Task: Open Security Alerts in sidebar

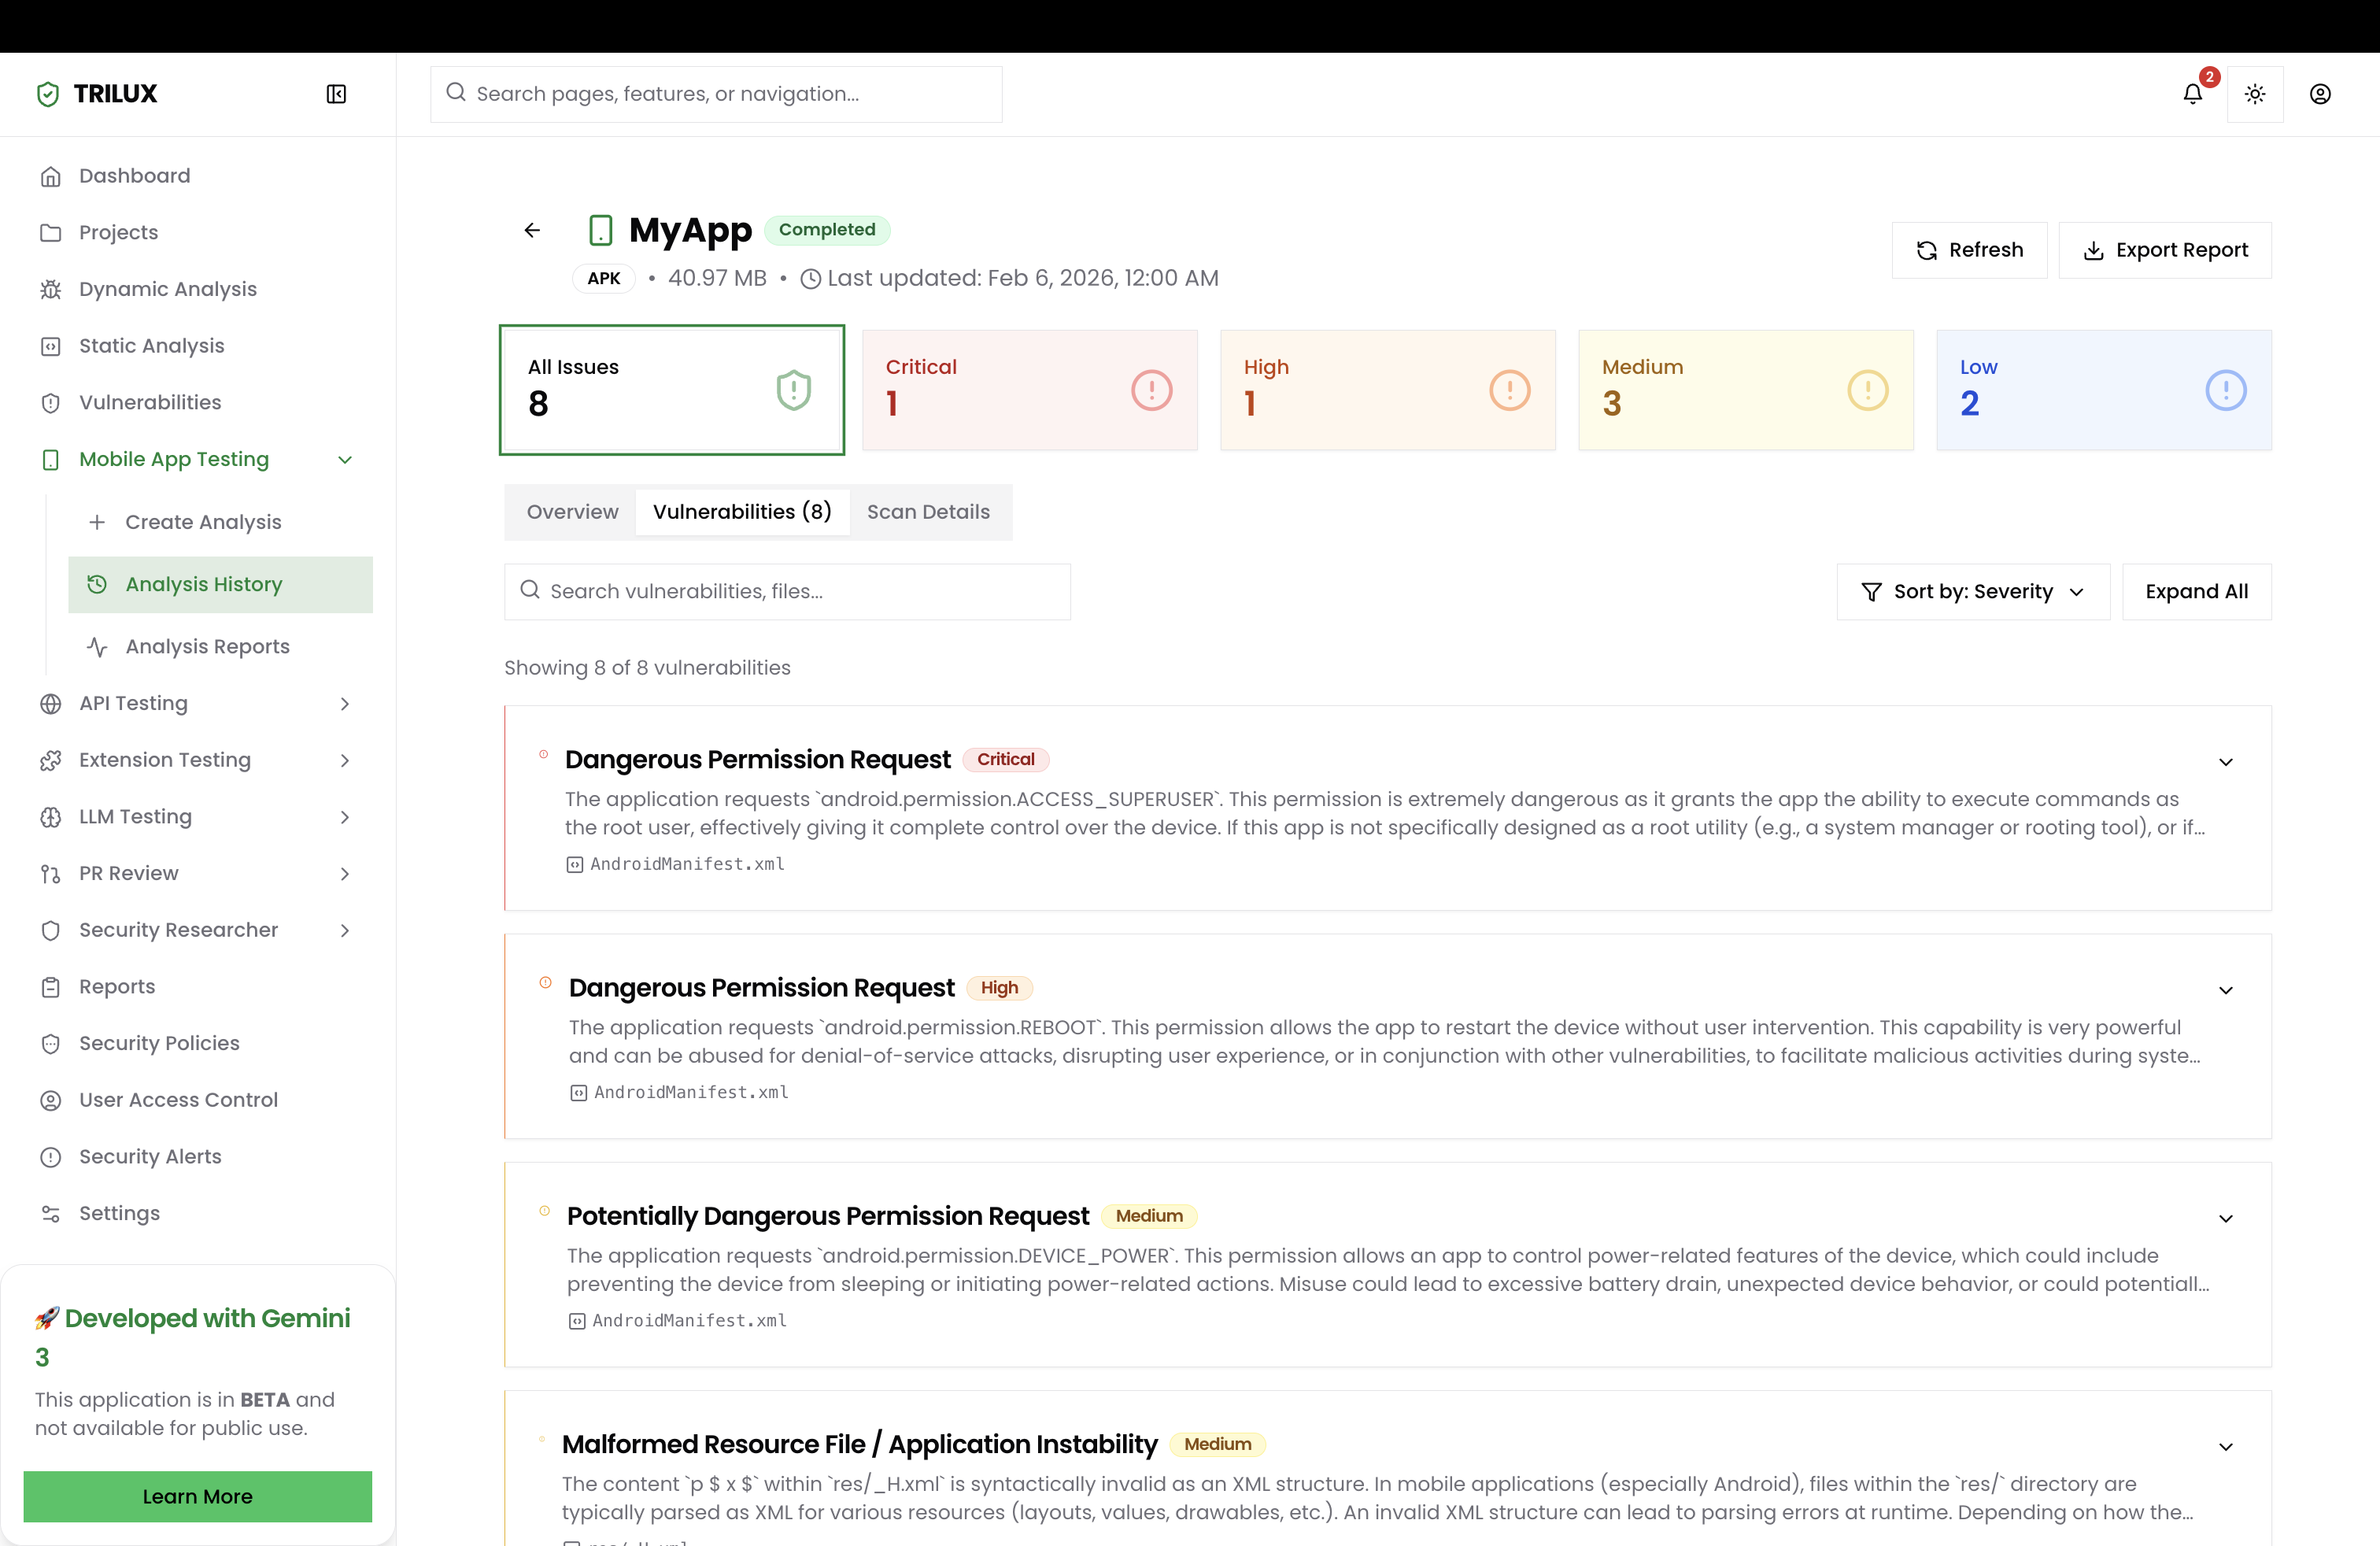Action: pyautogui.click(x=150, y=1156)
